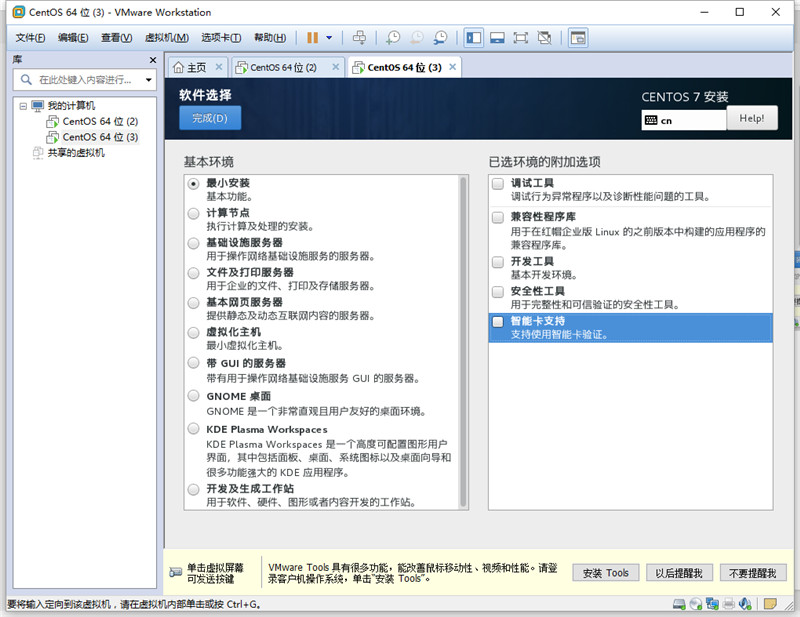Open the 编辑(E) menu
Image resolution: width=800 pixels, height=617 pixels.
click(x=73, y=37)
